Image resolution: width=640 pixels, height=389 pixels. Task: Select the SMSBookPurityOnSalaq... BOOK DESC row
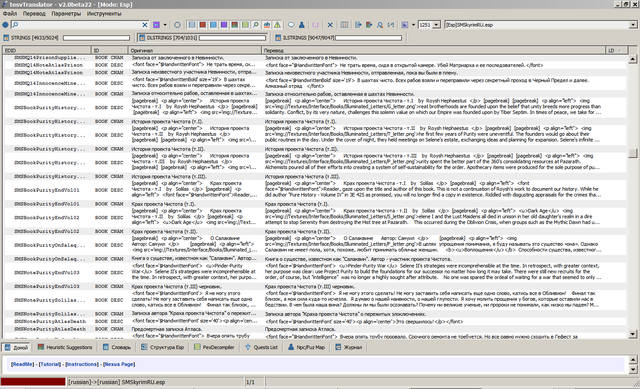[x=314, y=245]
